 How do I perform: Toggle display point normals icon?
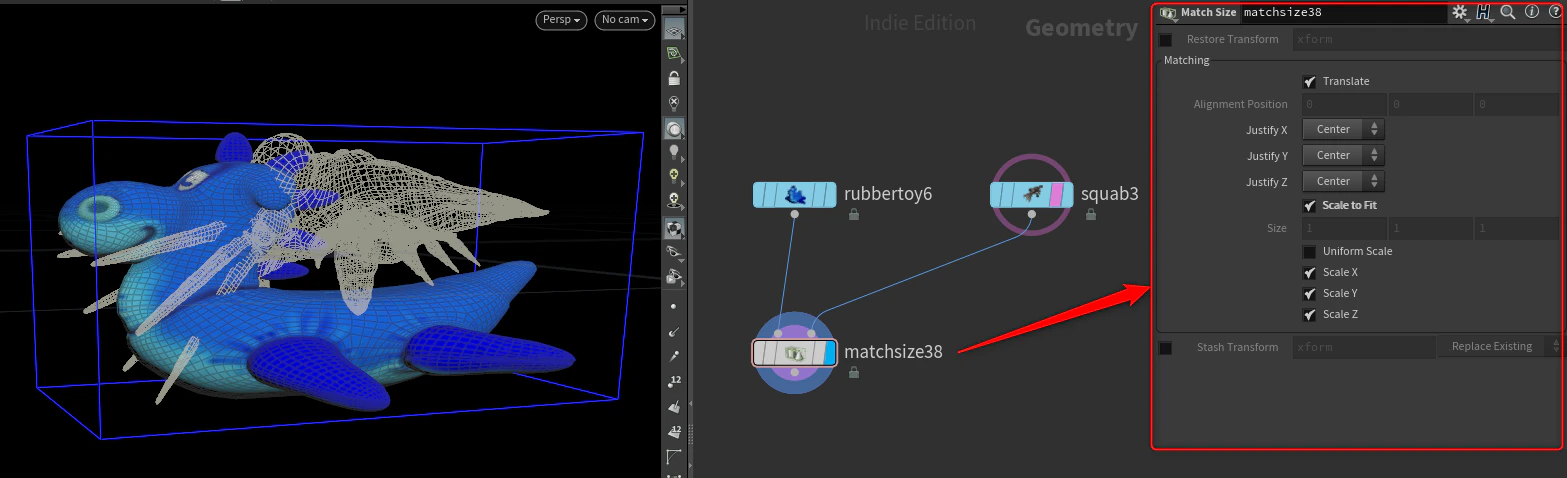(x=673, y=331)
